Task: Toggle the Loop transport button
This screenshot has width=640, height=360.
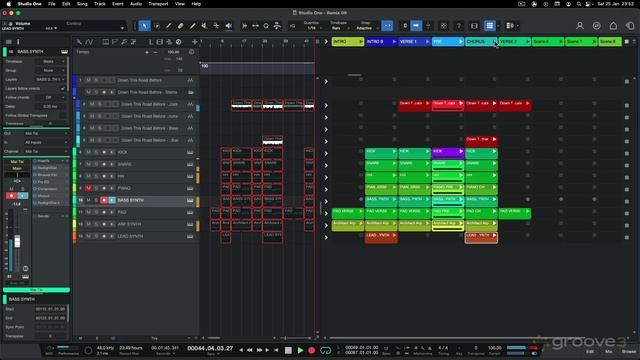Action: click(x=325, y=350)
